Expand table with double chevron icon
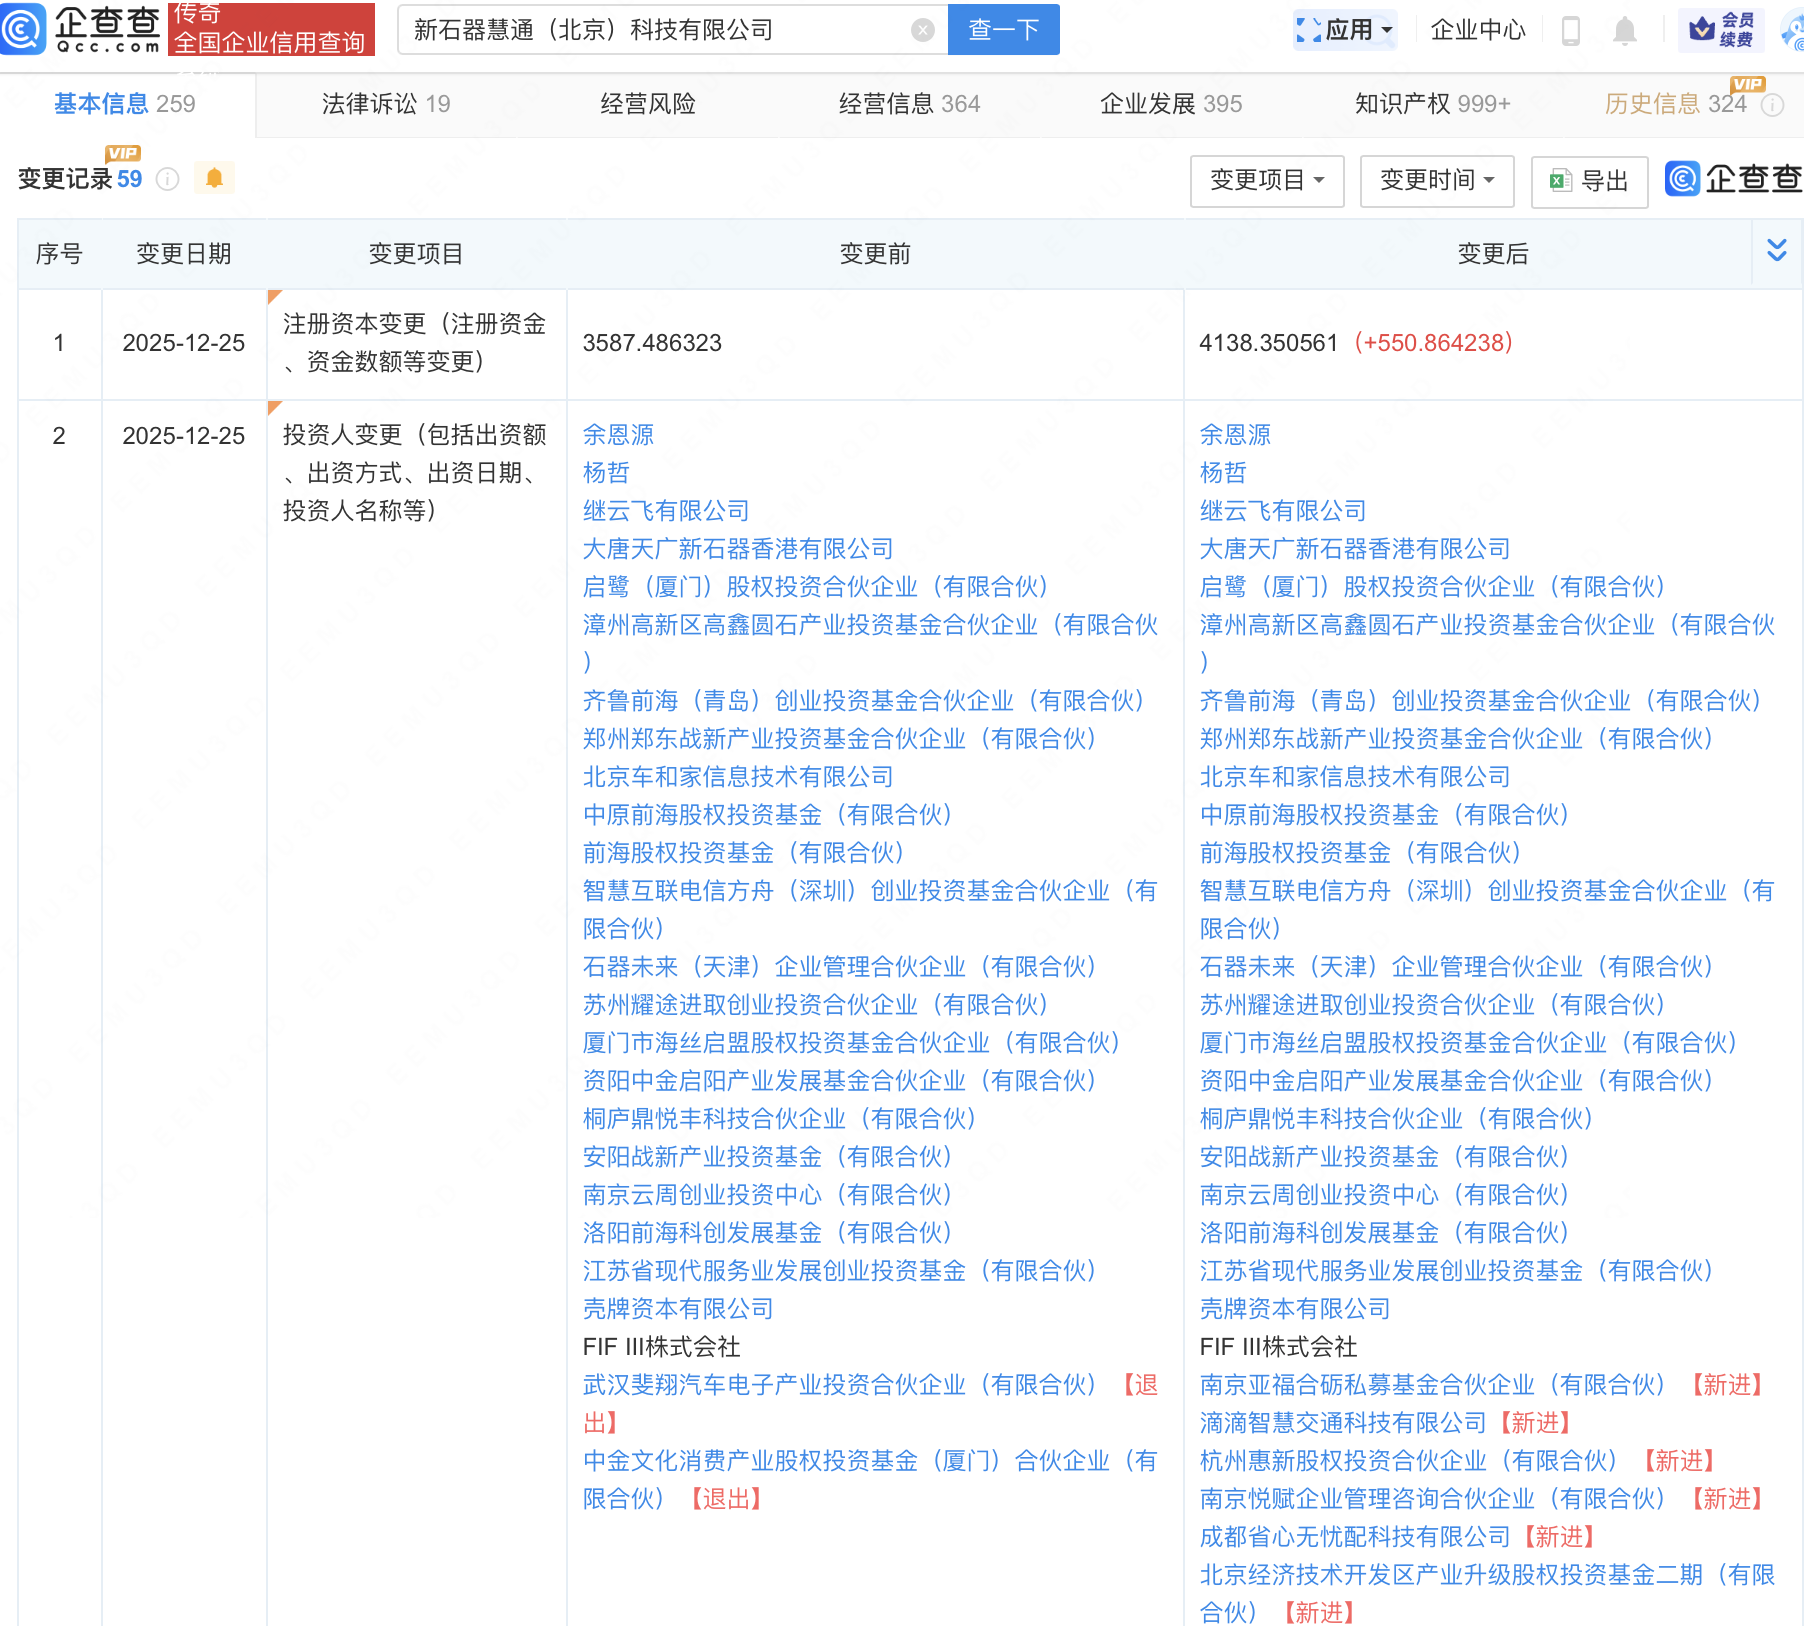 pyautogui.click(x=1776, y=250)
